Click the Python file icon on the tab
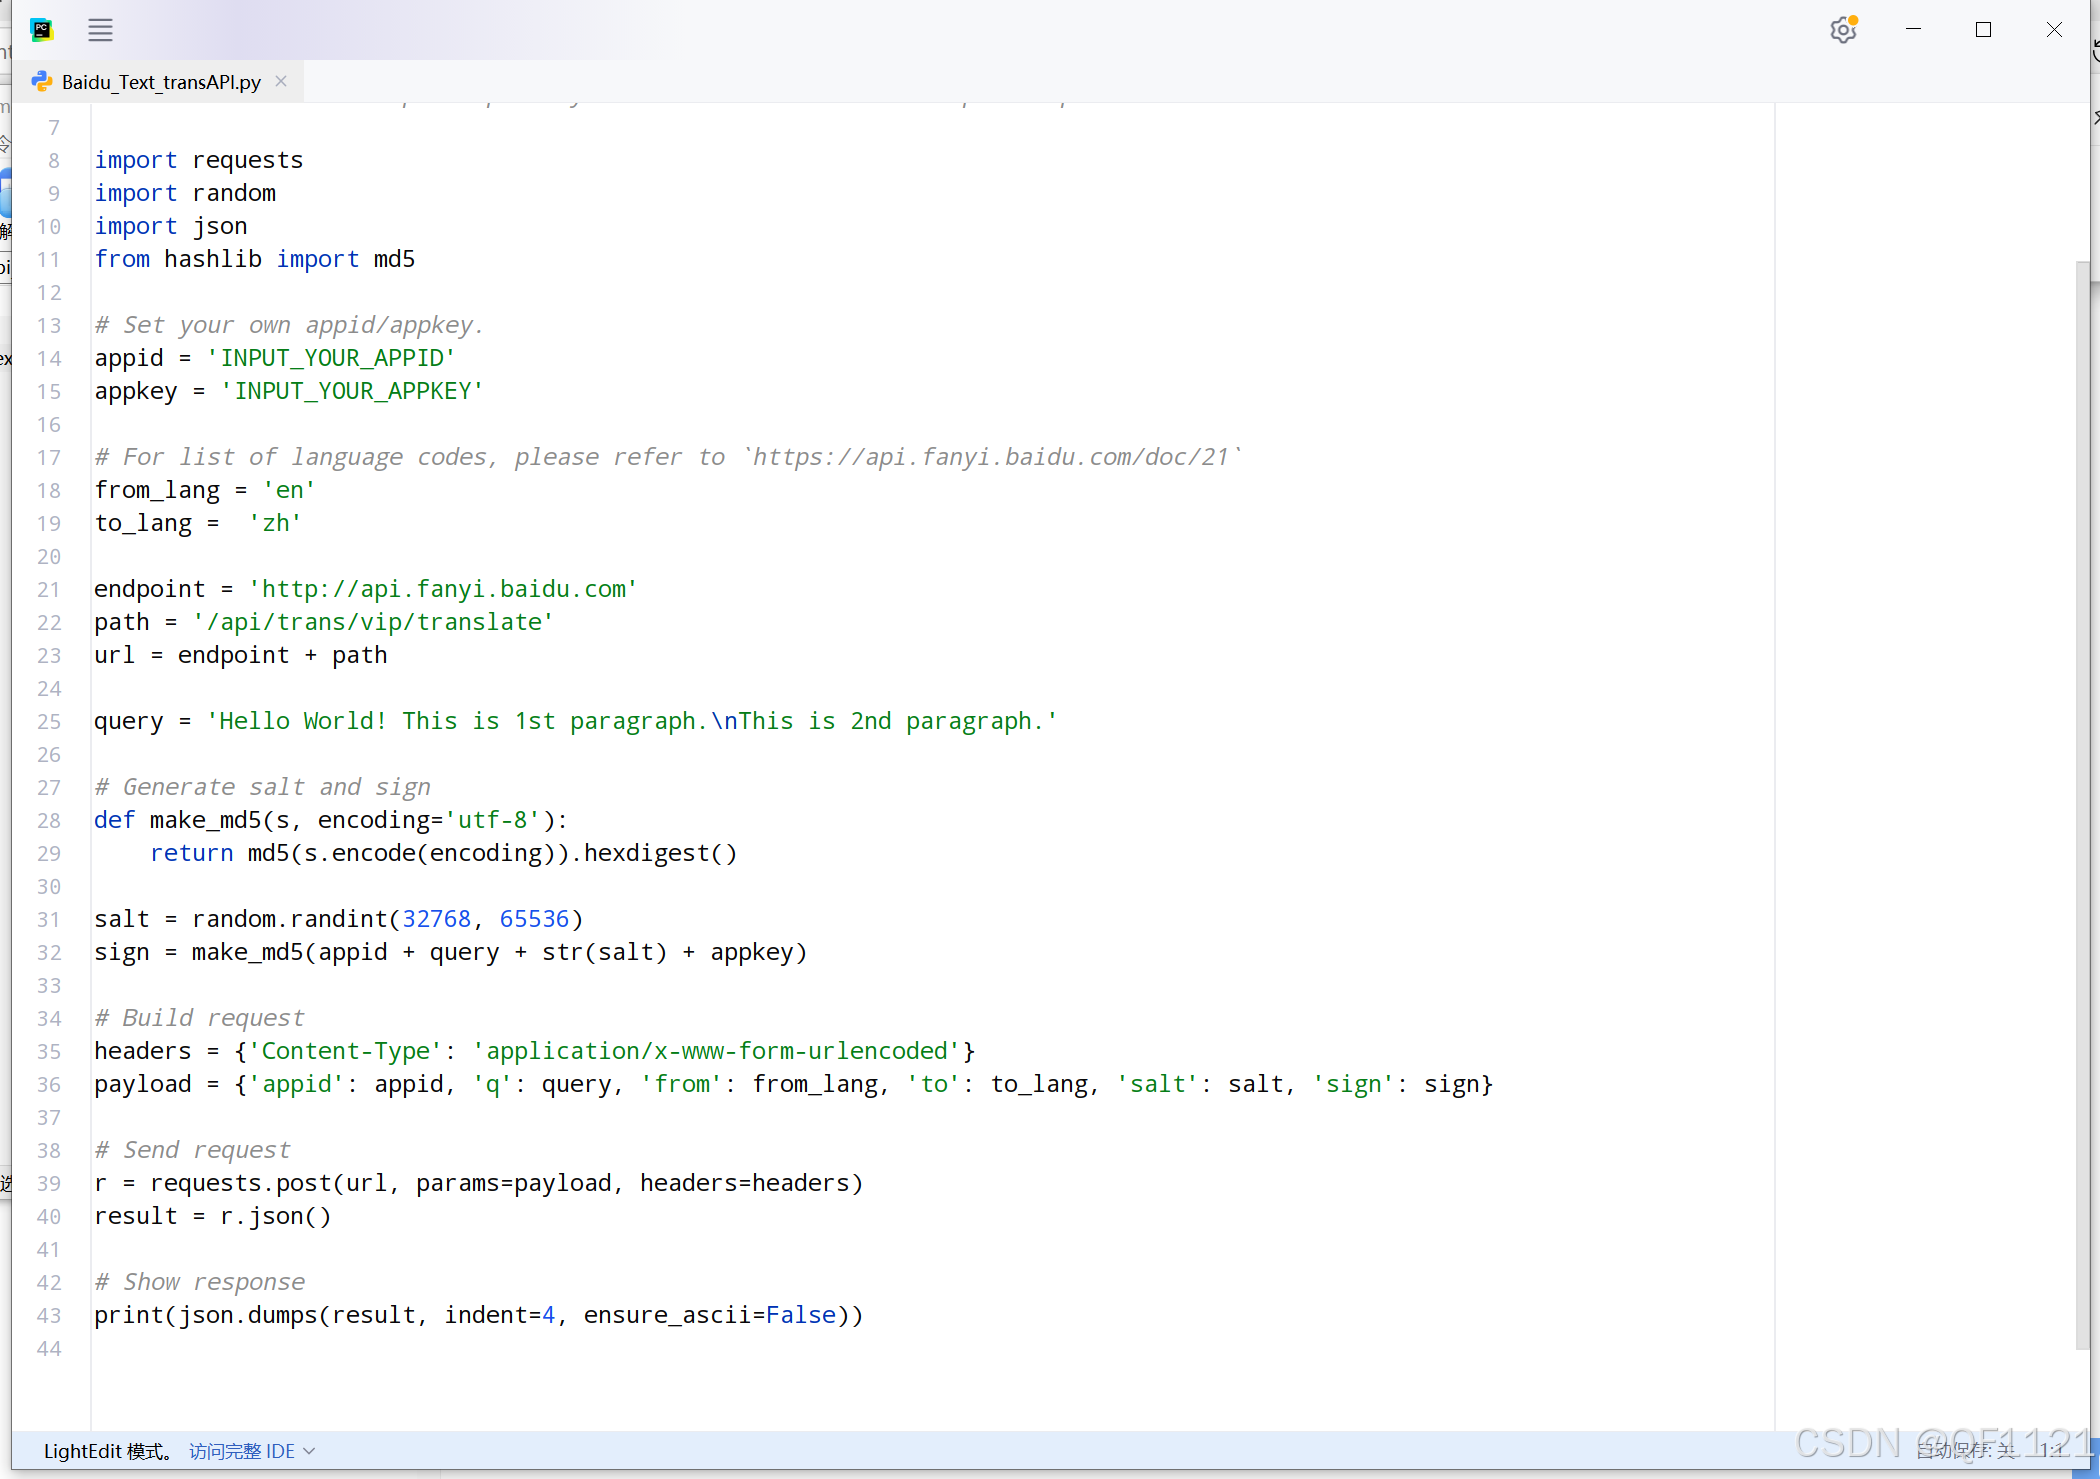2100x1479 pixels. pos(42,82)
